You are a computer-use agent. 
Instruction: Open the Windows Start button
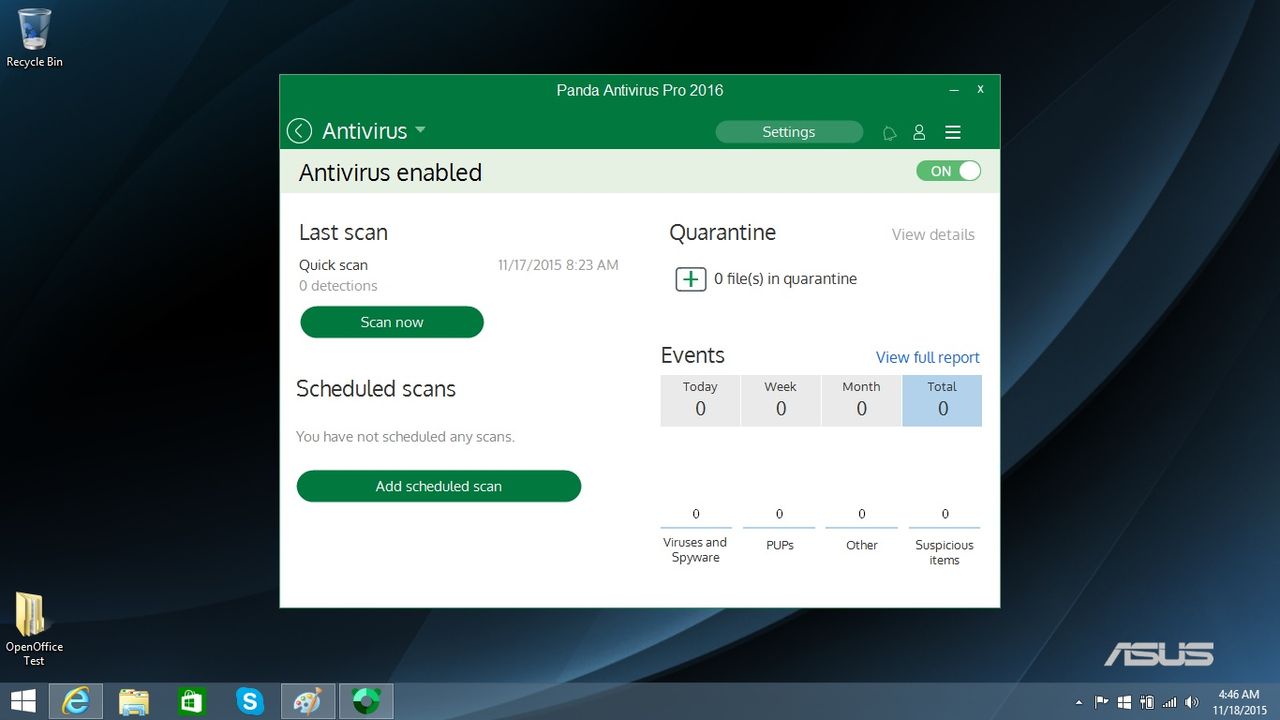point(23,701)
